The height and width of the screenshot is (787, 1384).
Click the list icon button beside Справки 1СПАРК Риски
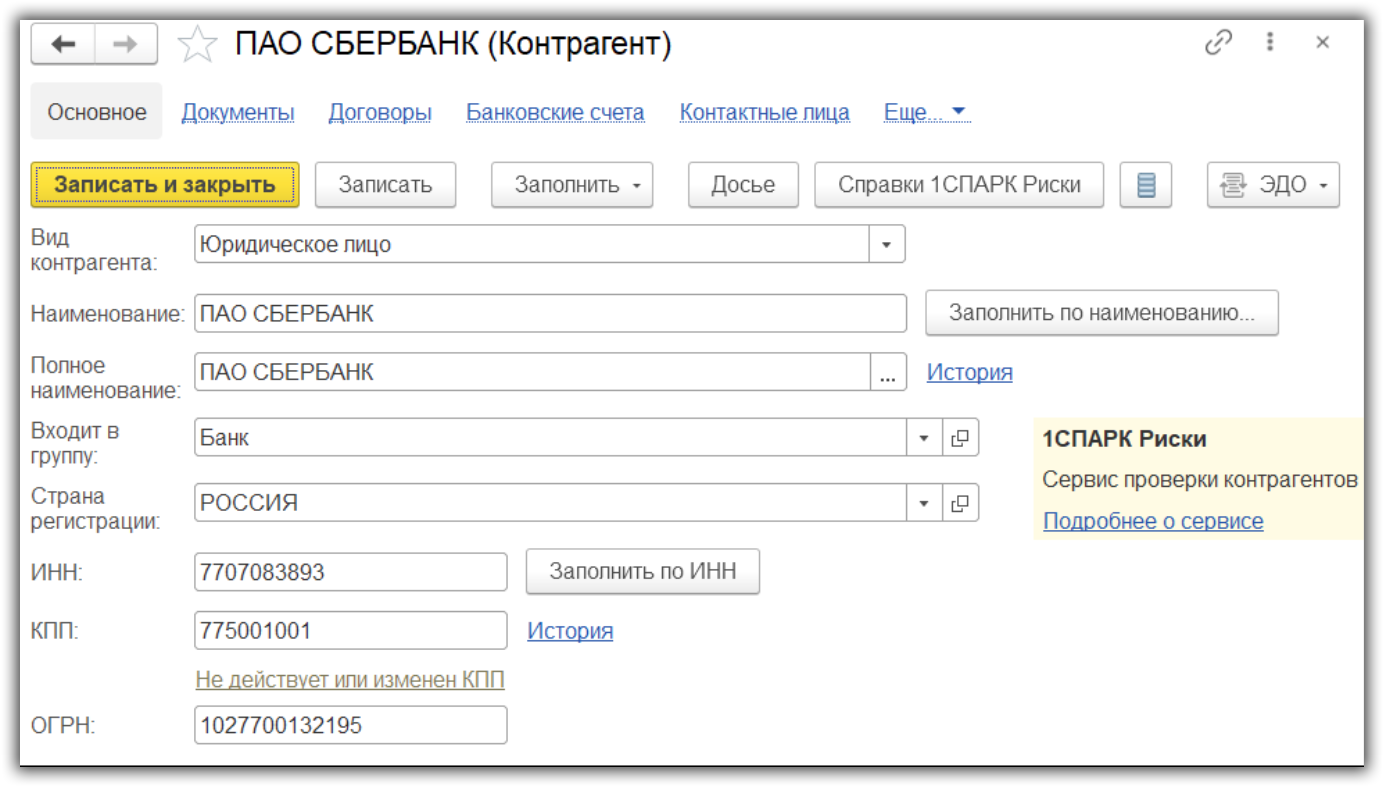1146,185
